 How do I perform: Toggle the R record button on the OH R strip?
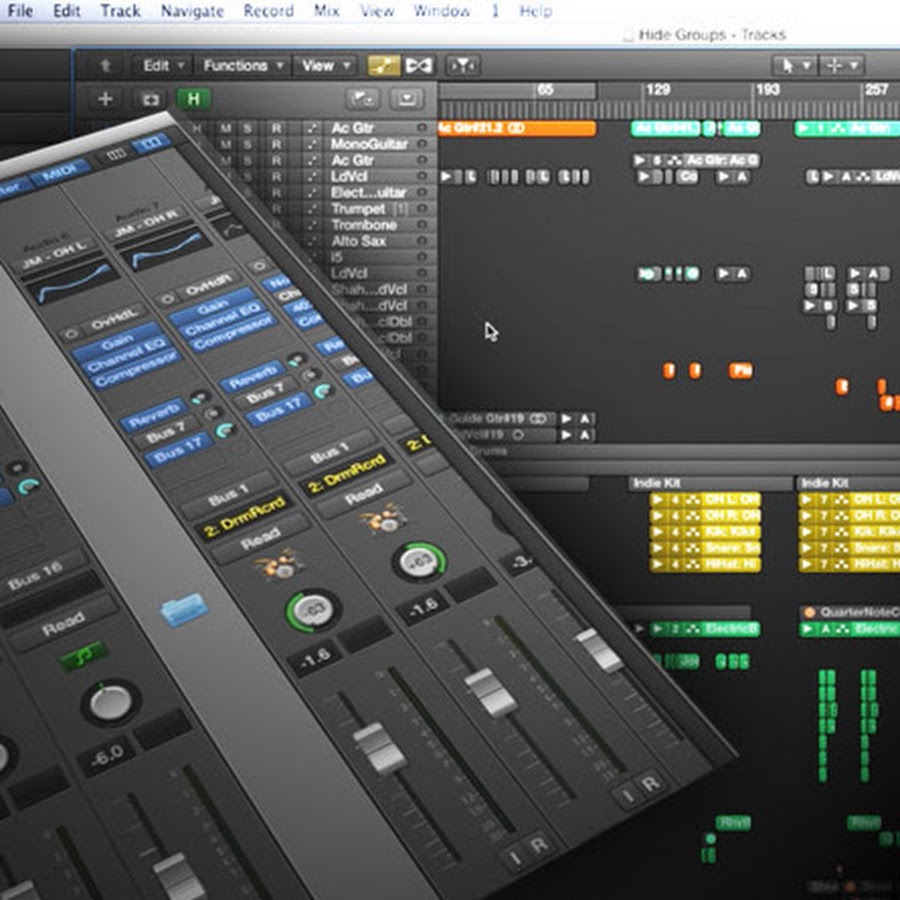pos(650,784)
